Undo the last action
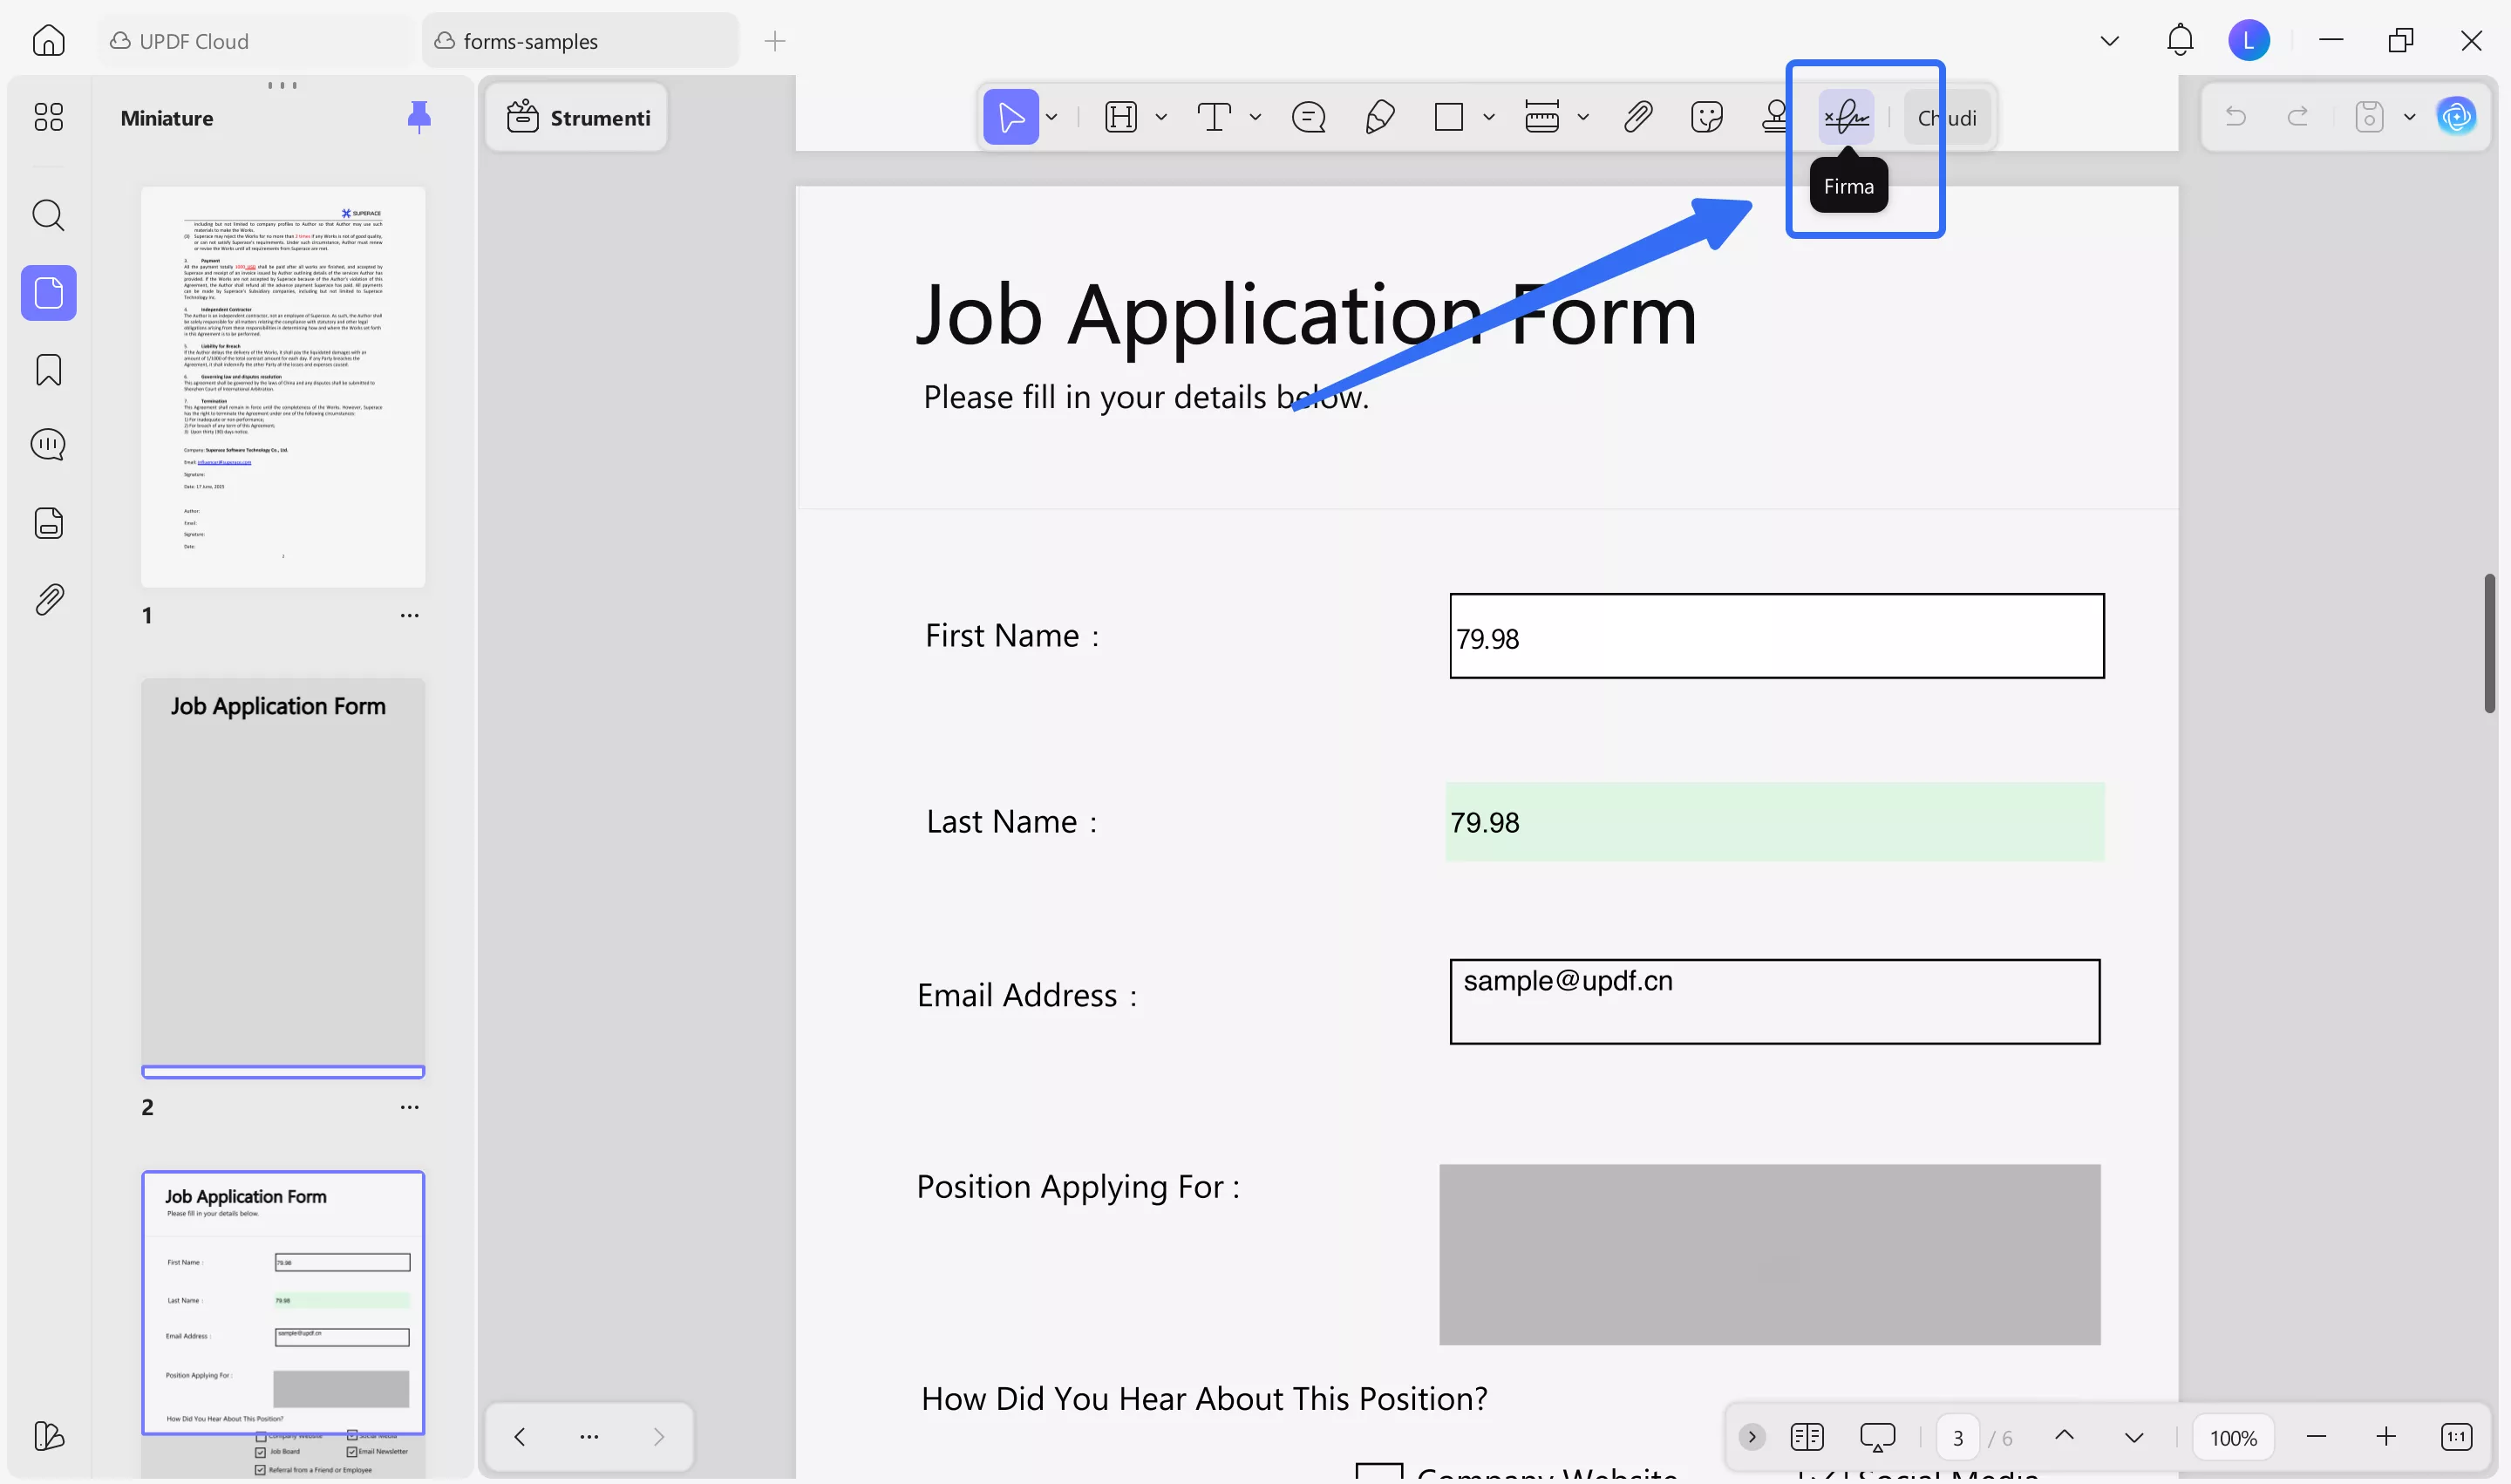 click(x=2236, y=116)
